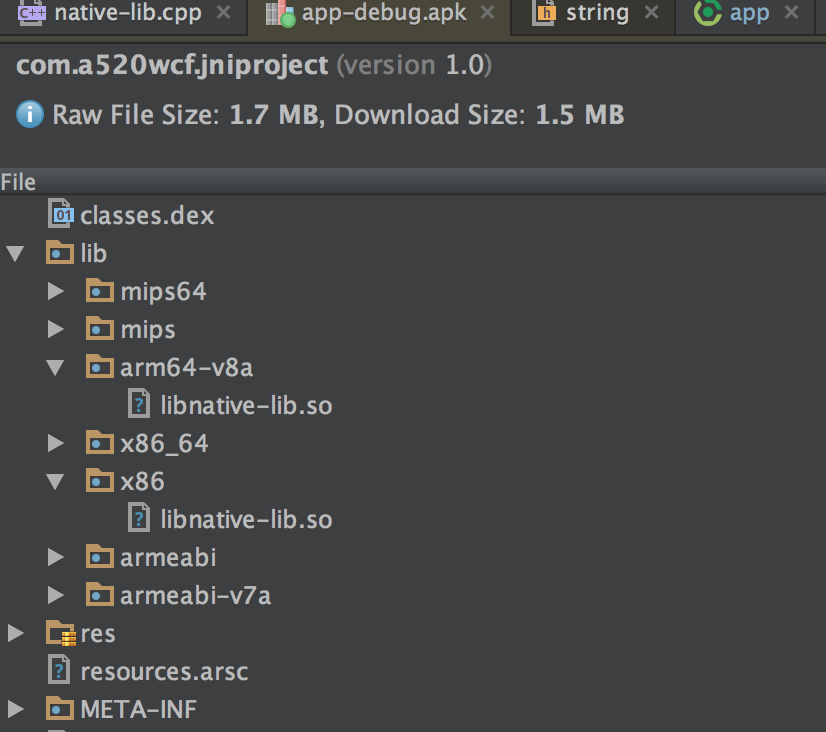Image resolution: width=826 pixels, height=732 pixels.
Task: Open the string tab
Action: 596,13
